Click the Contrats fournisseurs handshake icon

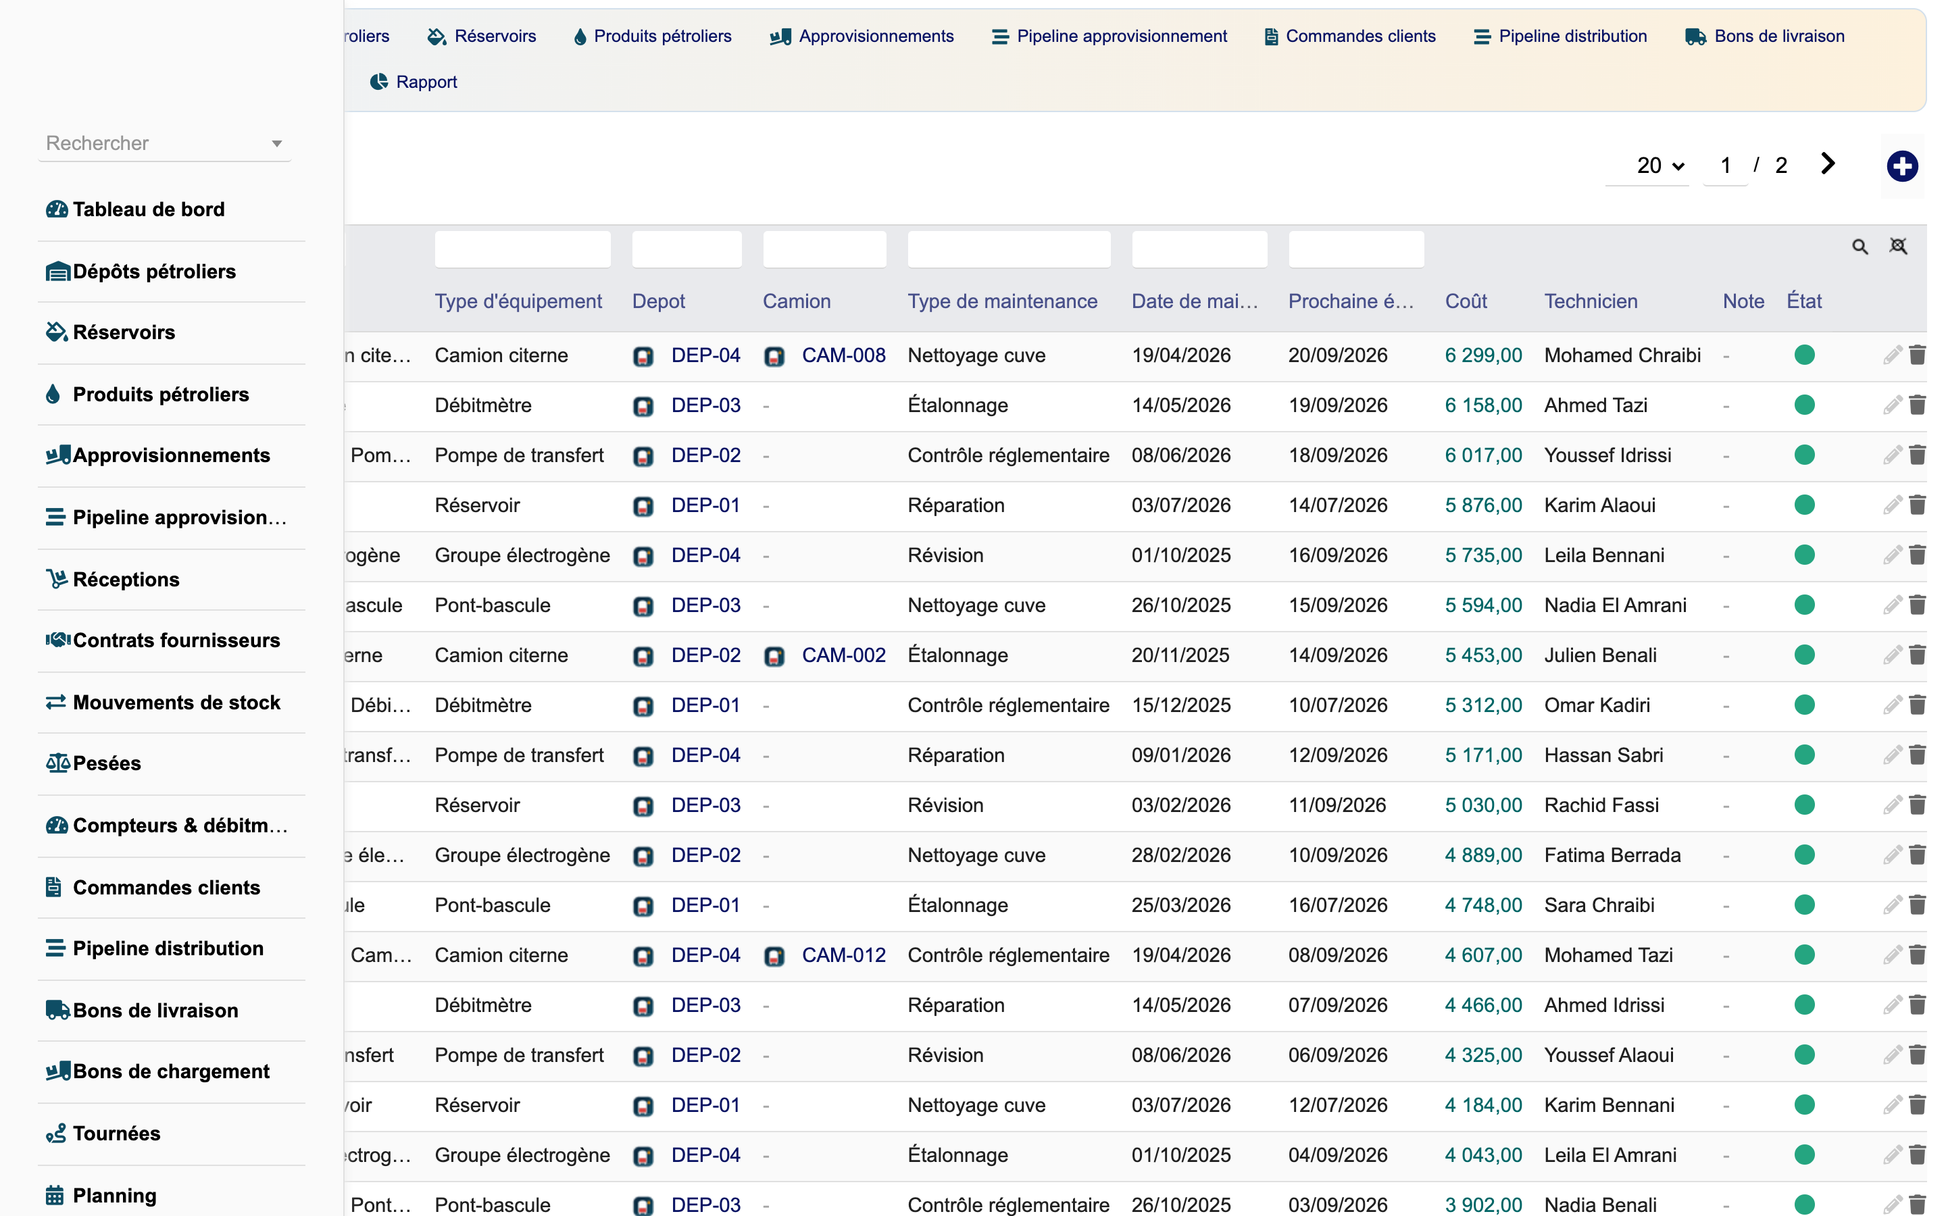tap(57, 640)
